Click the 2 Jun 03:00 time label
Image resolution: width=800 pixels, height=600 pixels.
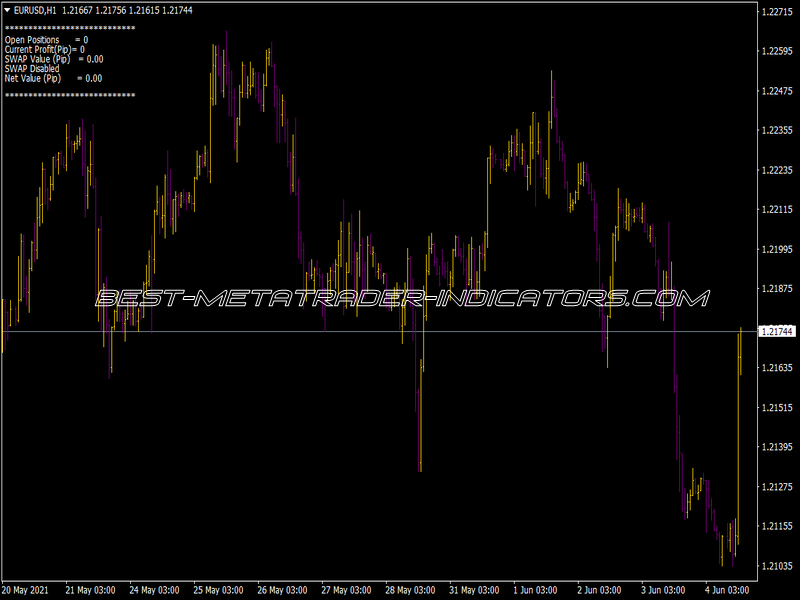(599, 590)
